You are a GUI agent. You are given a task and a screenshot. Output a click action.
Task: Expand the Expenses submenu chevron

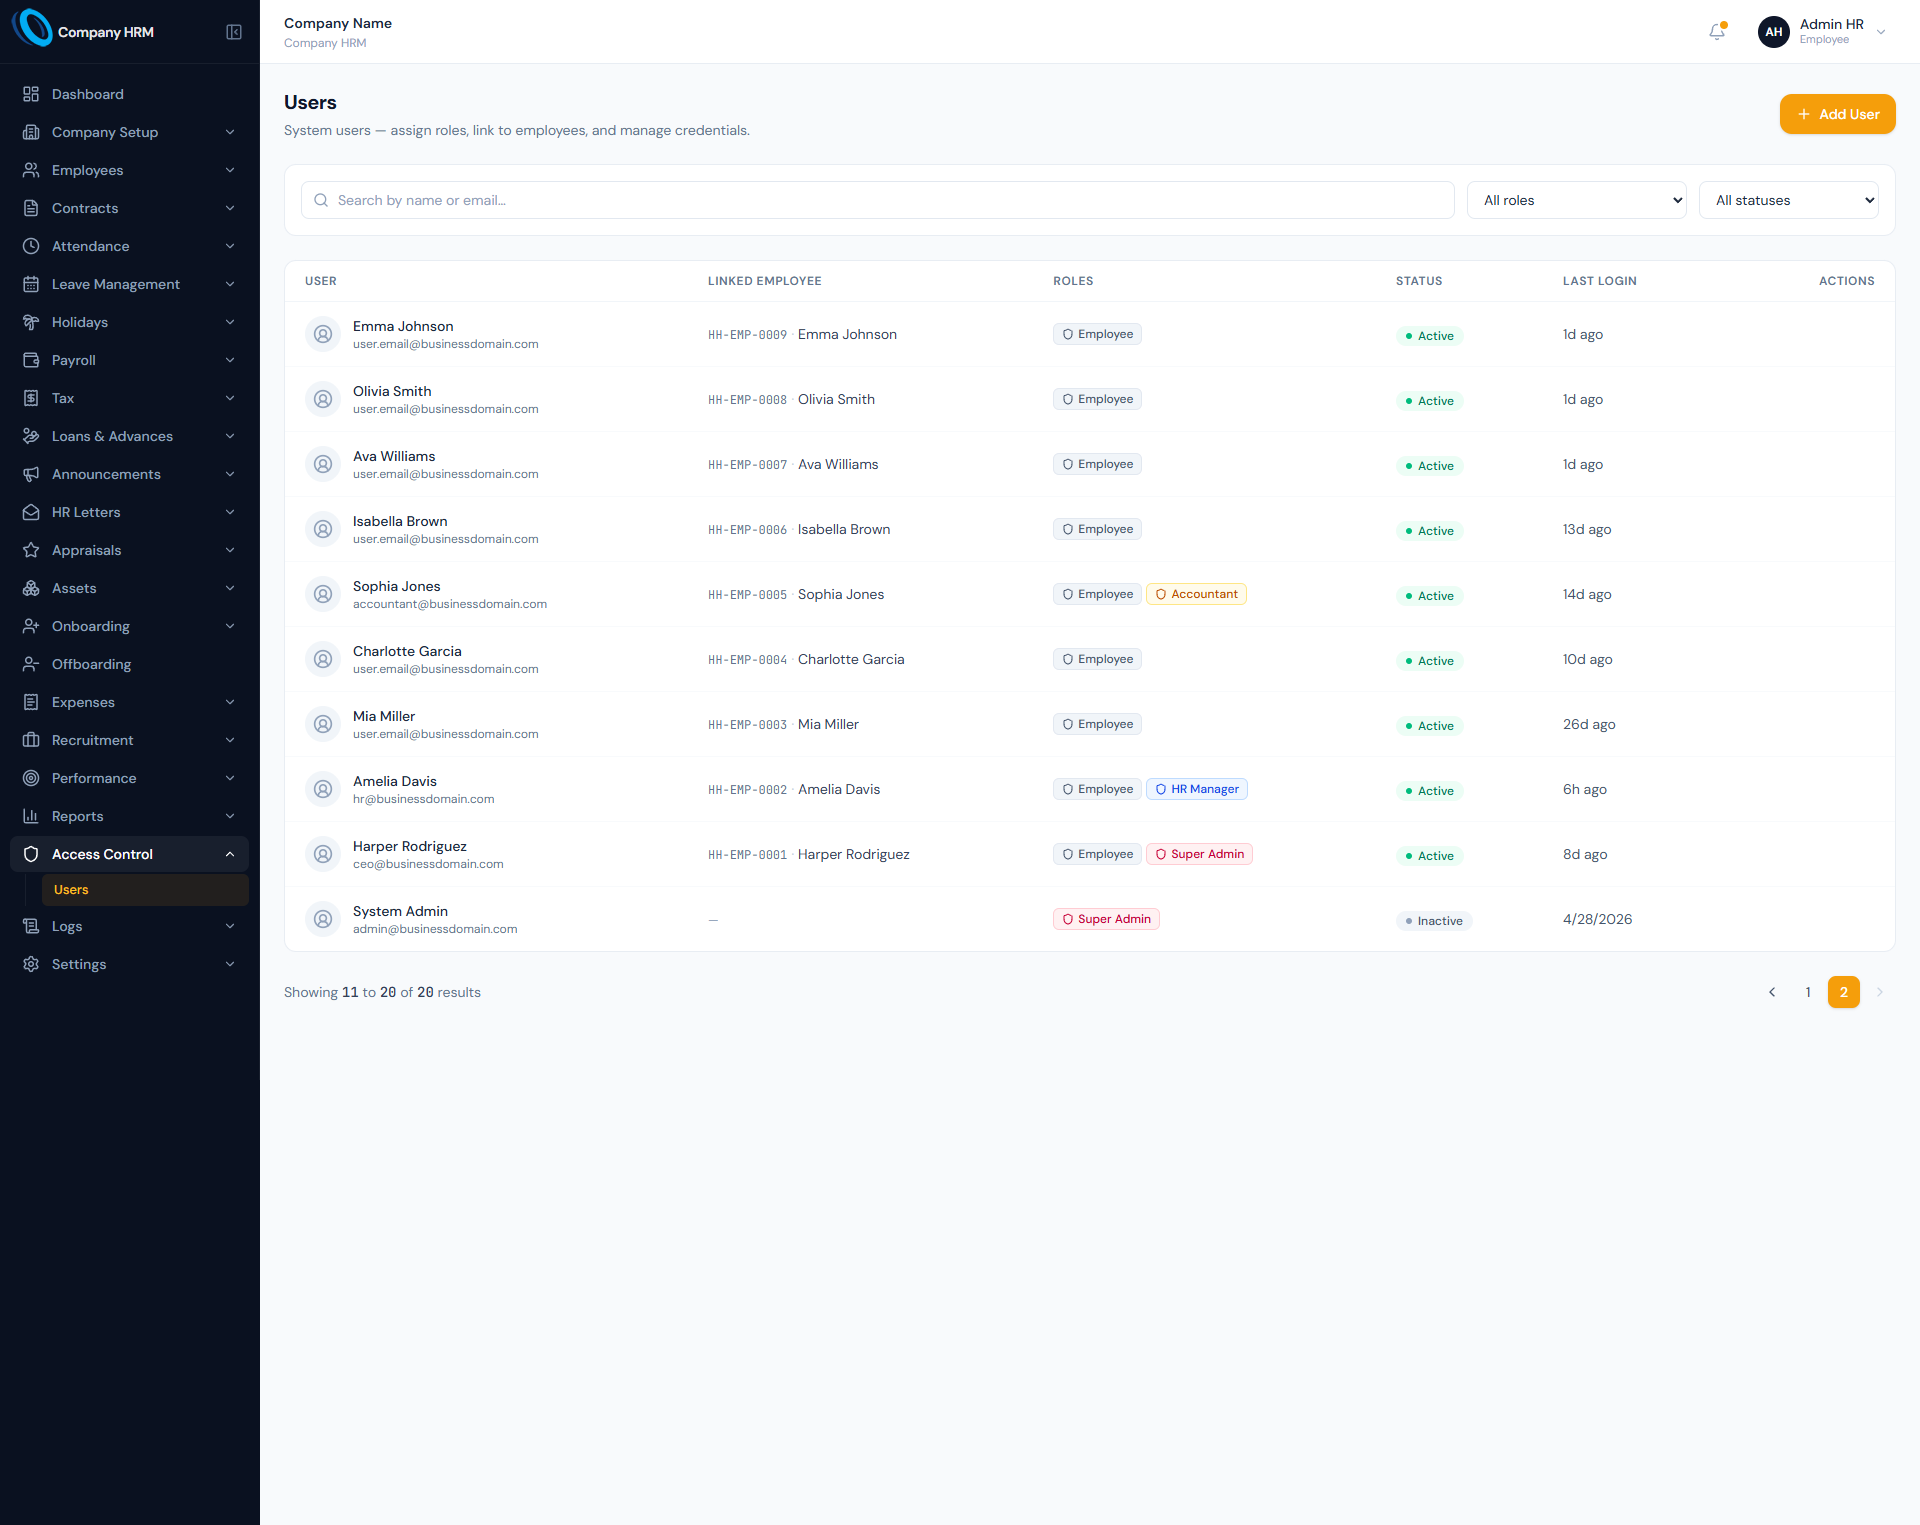click(230, 702)
